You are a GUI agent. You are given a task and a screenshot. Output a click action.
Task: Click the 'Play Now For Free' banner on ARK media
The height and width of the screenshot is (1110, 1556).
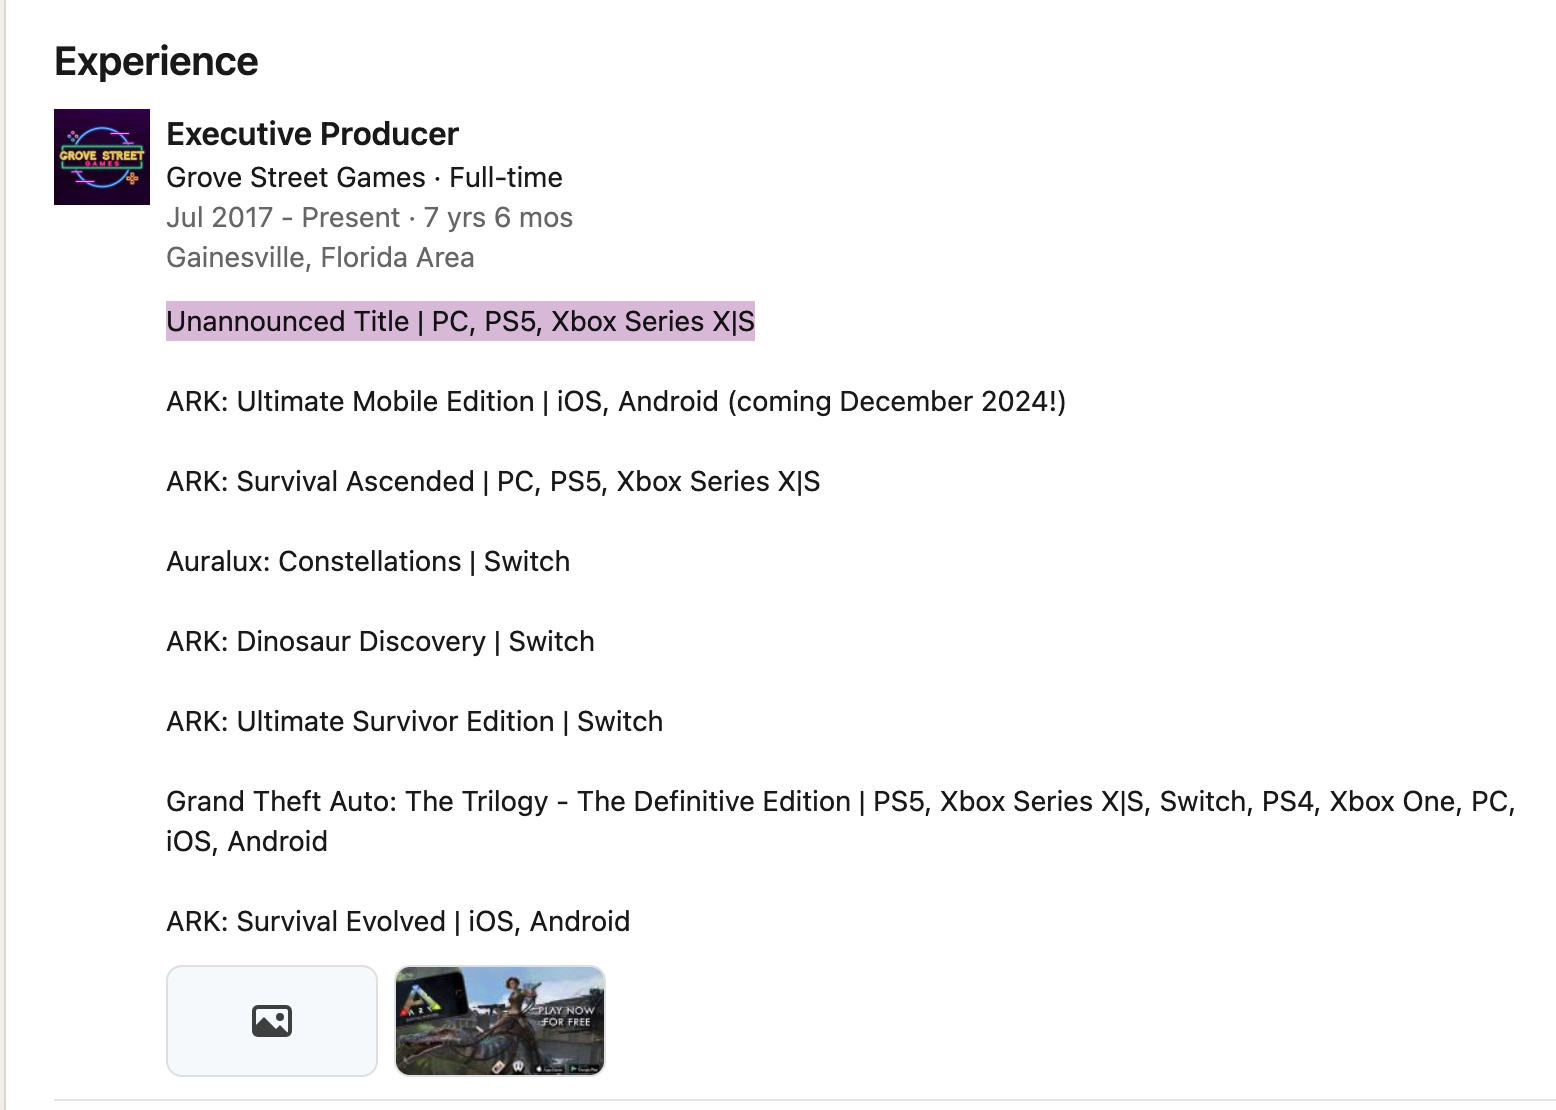pos(565,1016)
